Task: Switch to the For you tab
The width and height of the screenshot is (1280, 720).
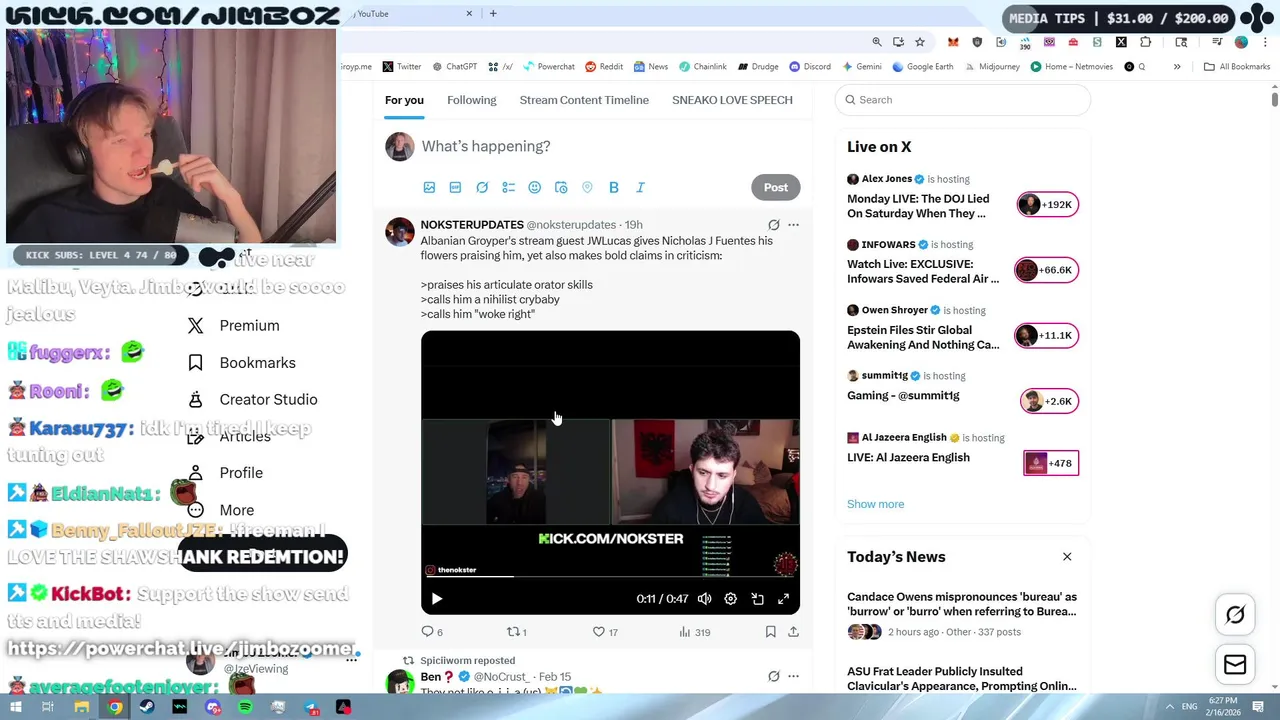Action: [404, 100]
